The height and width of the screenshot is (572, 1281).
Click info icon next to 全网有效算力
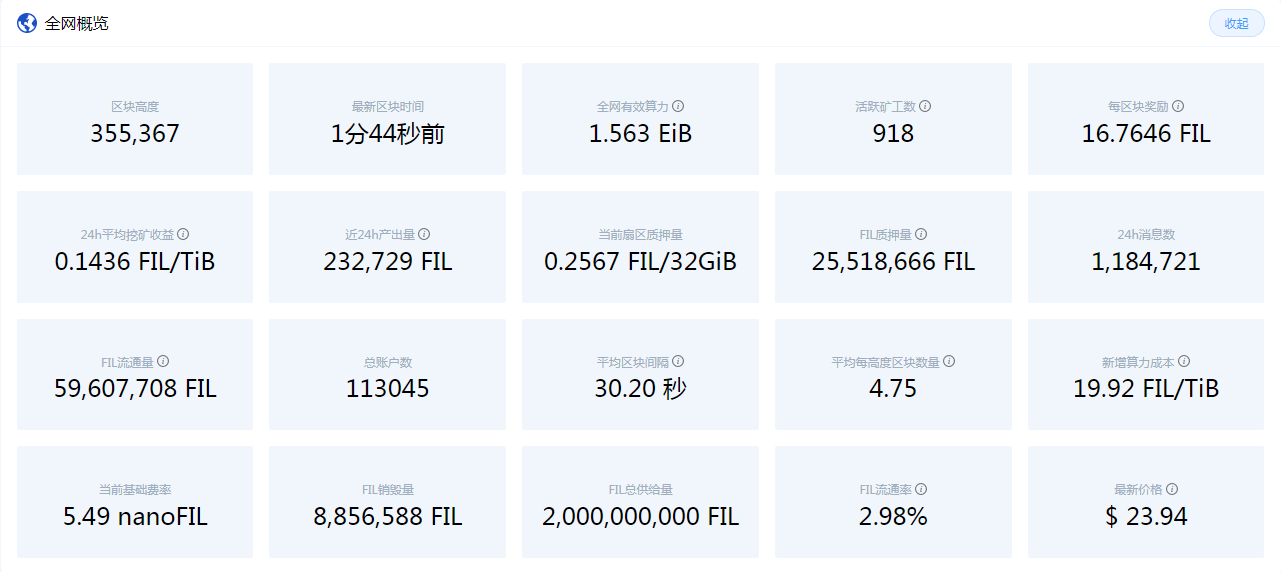(678, 106)
